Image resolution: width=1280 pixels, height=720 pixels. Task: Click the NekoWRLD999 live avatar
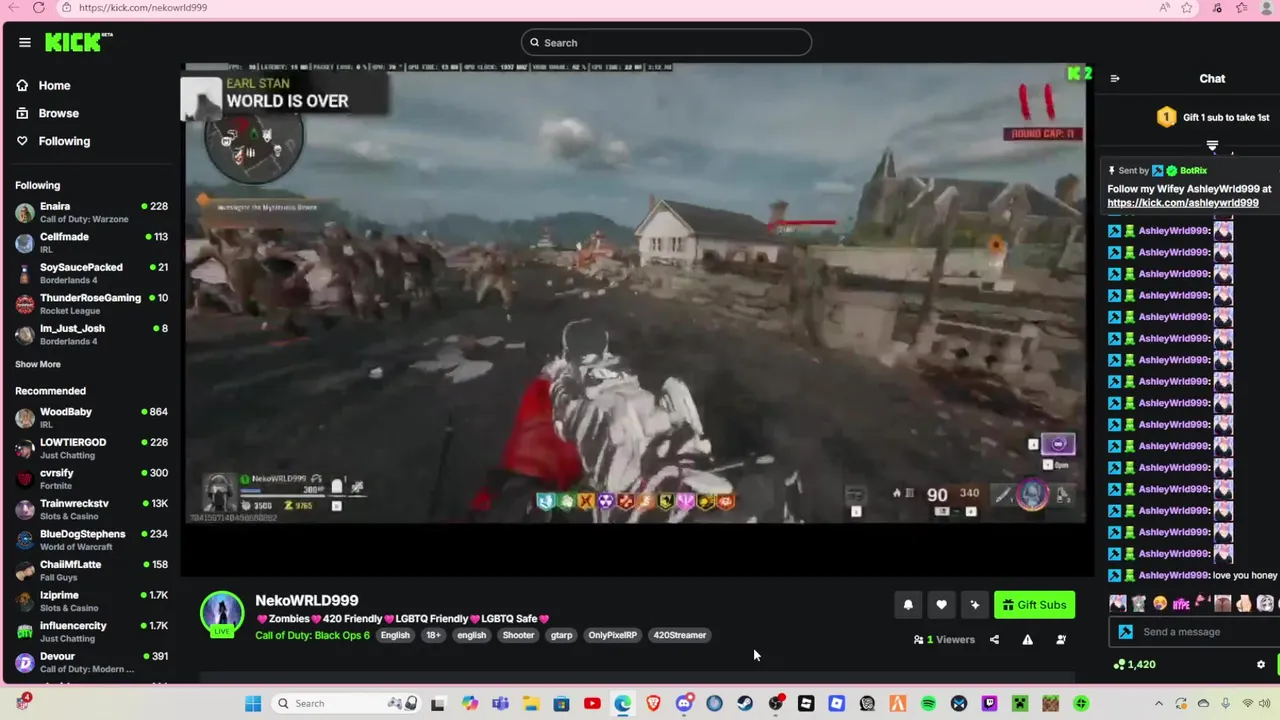pos(222,614)
